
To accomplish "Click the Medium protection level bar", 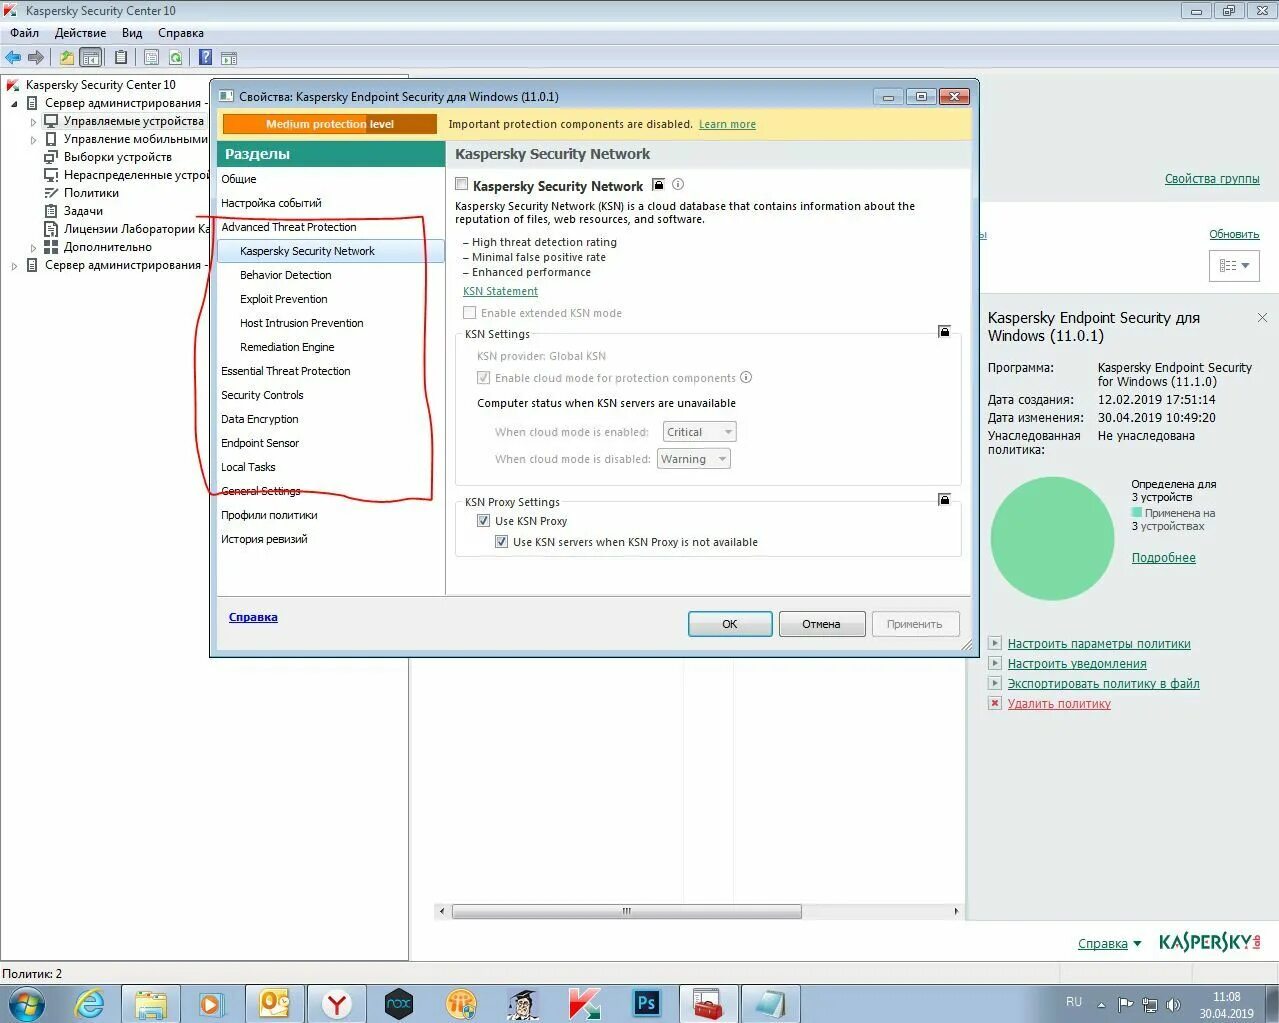I will click(330, 124).
